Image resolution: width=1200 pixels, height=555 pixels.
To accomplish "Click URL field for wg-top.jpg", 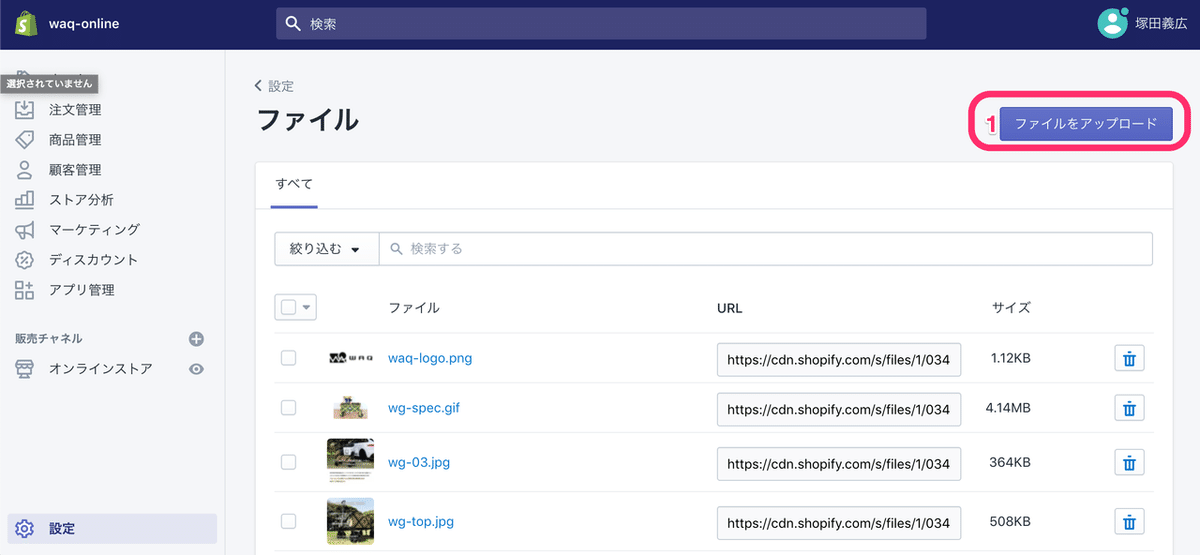I will (x=839, y=522).
